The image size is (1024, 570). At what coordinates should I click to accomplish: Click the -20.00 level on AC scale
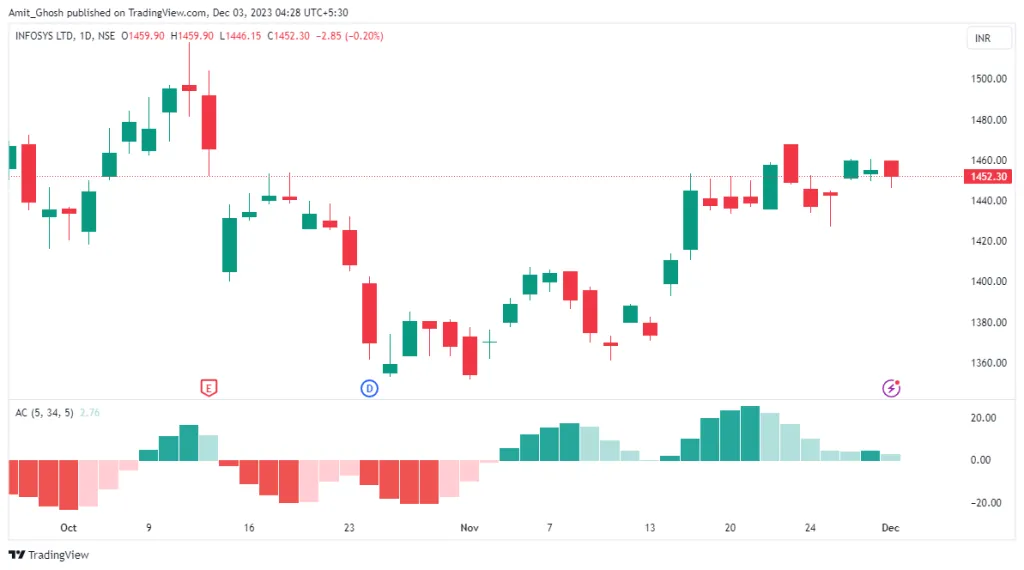[x=984, y=503]
